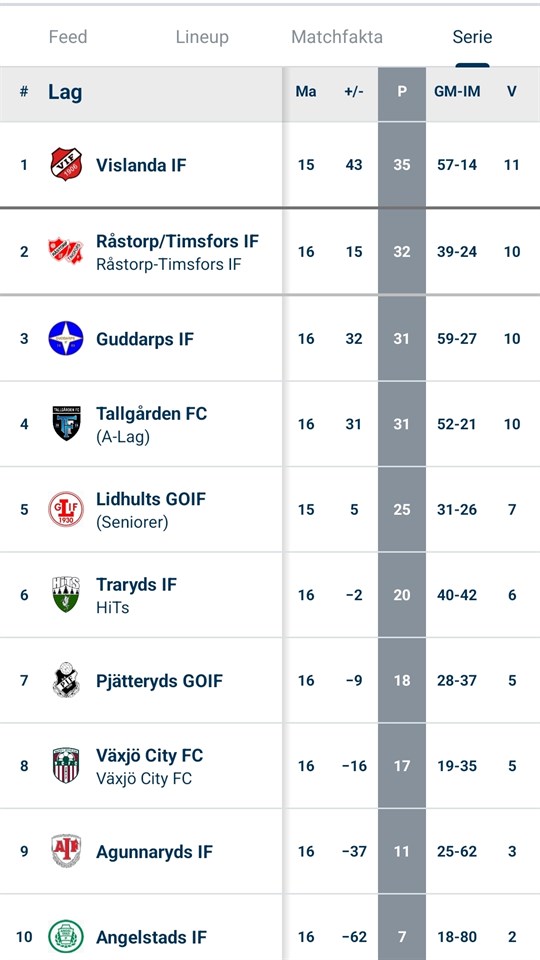540x960 pixels.
Task: Open the Lineup tab
Action: pyautogui.click(x=202, y=37)
